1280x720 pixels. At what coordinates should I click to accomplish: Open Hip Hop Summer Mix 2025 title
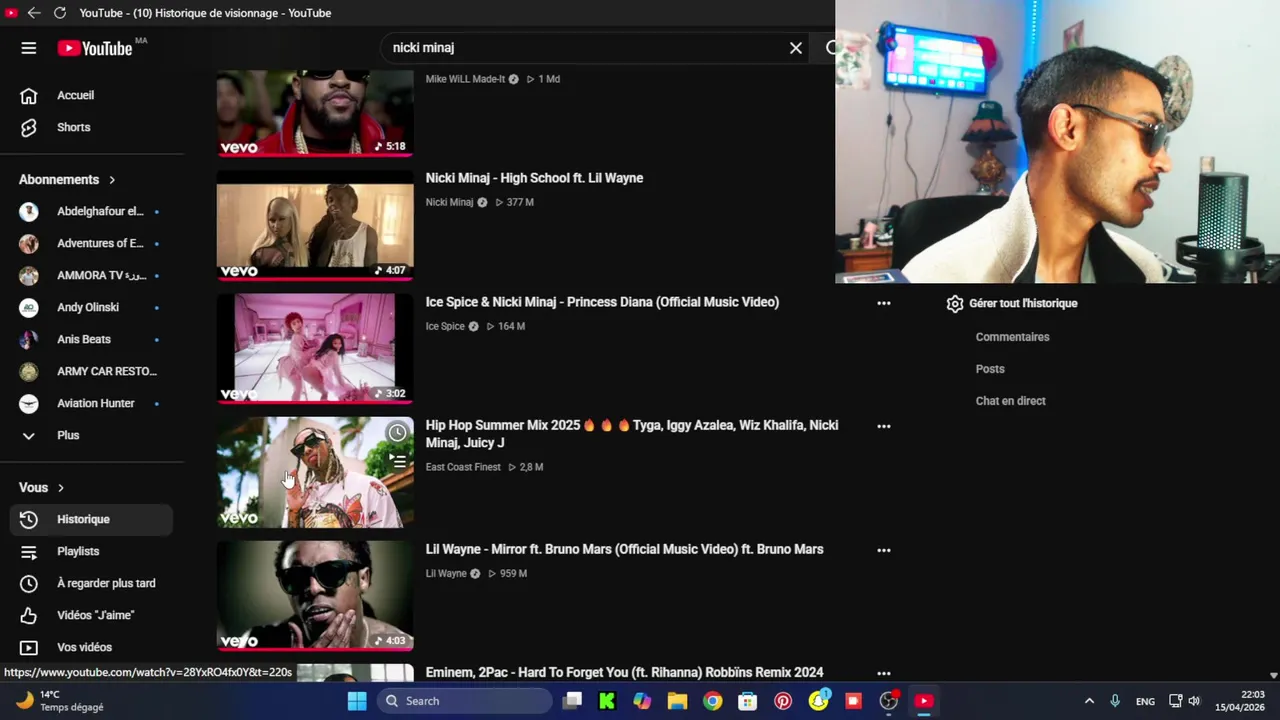(x=632, y=434)
